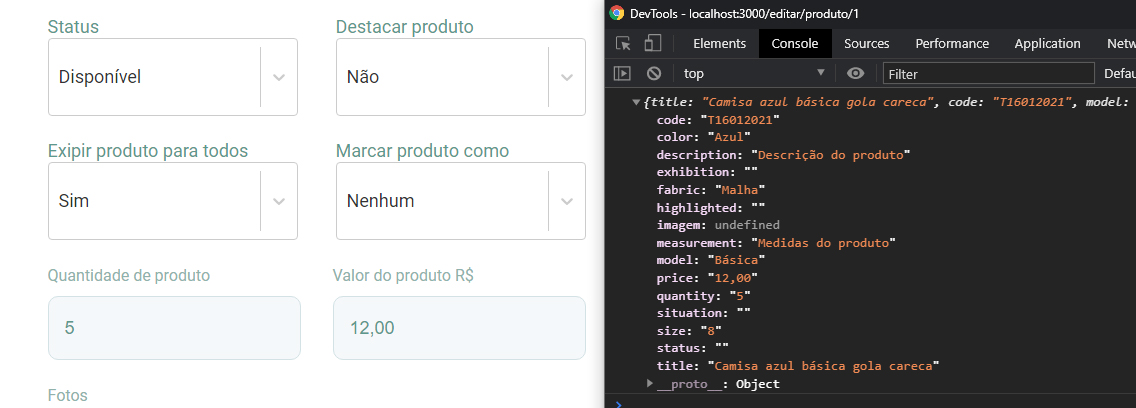
Task: Click the quantity: "5" property line
Action: click(703, 296)
